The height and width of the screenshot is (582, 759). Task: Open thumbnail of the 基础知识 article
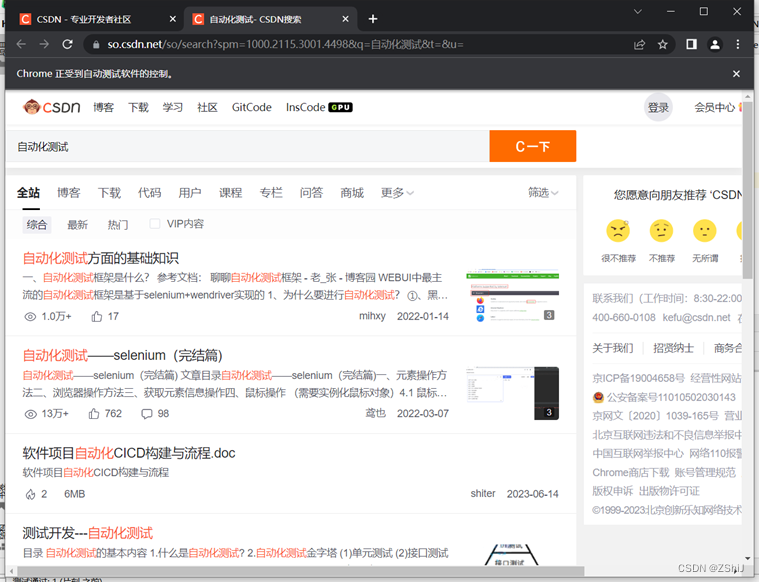[513, 296]
